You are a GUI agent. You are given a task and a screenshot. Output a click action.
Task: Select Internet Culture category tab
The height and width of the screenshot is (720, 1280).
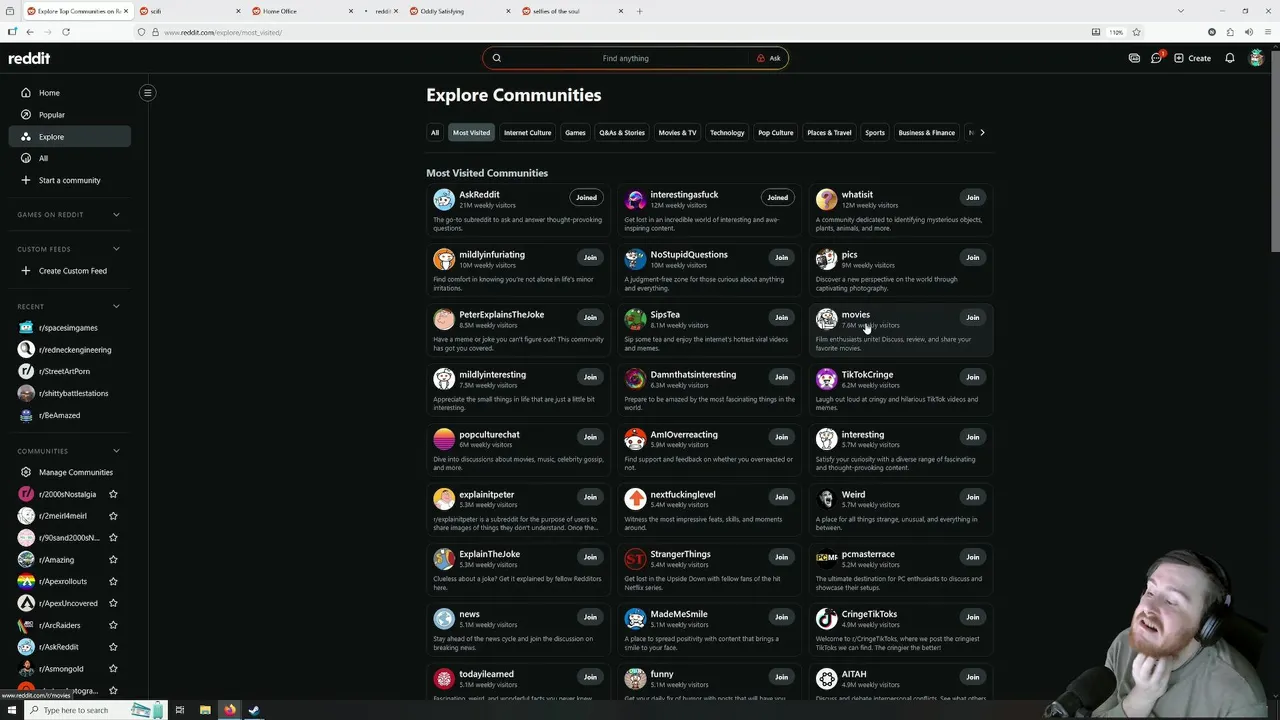pos(527,132)
